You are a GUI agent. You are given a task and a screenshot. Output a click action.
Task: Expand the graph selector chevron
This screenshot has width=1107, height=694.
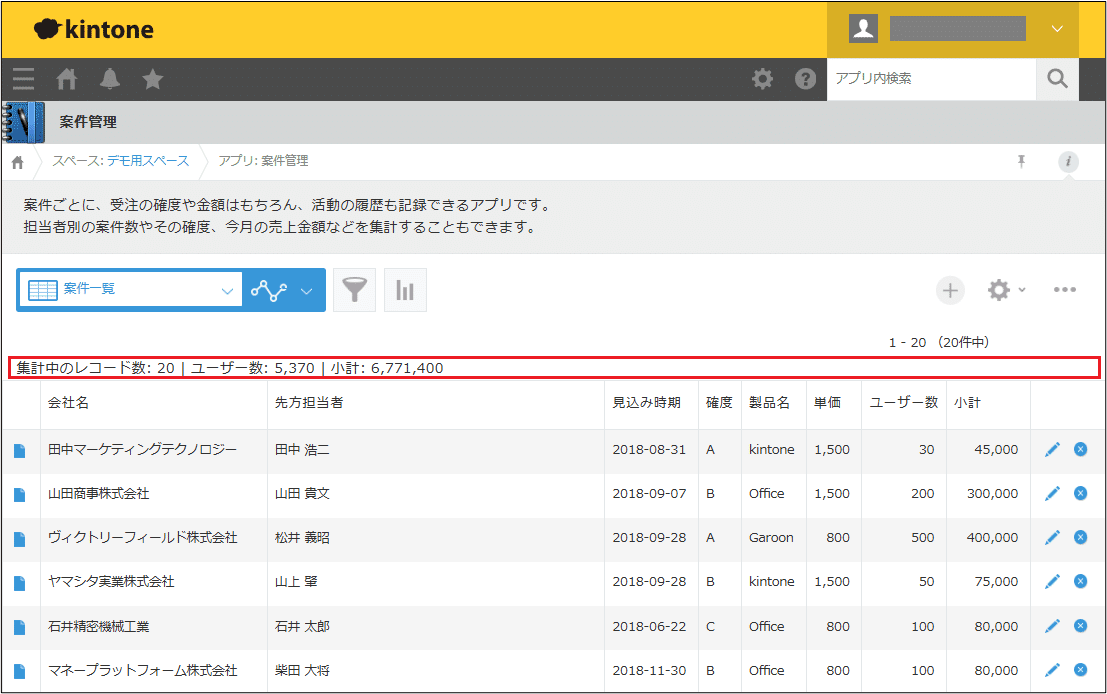[x=306, y=291]
